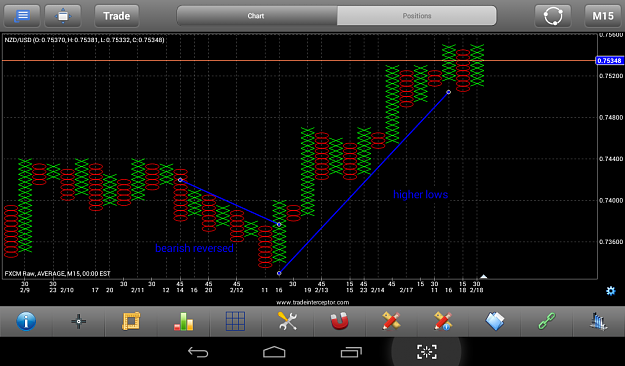Select the 'bearish reversed' annotation text
Image resolution: width=625 pixels, height=366 pixels.
click(x=194, y=248)
